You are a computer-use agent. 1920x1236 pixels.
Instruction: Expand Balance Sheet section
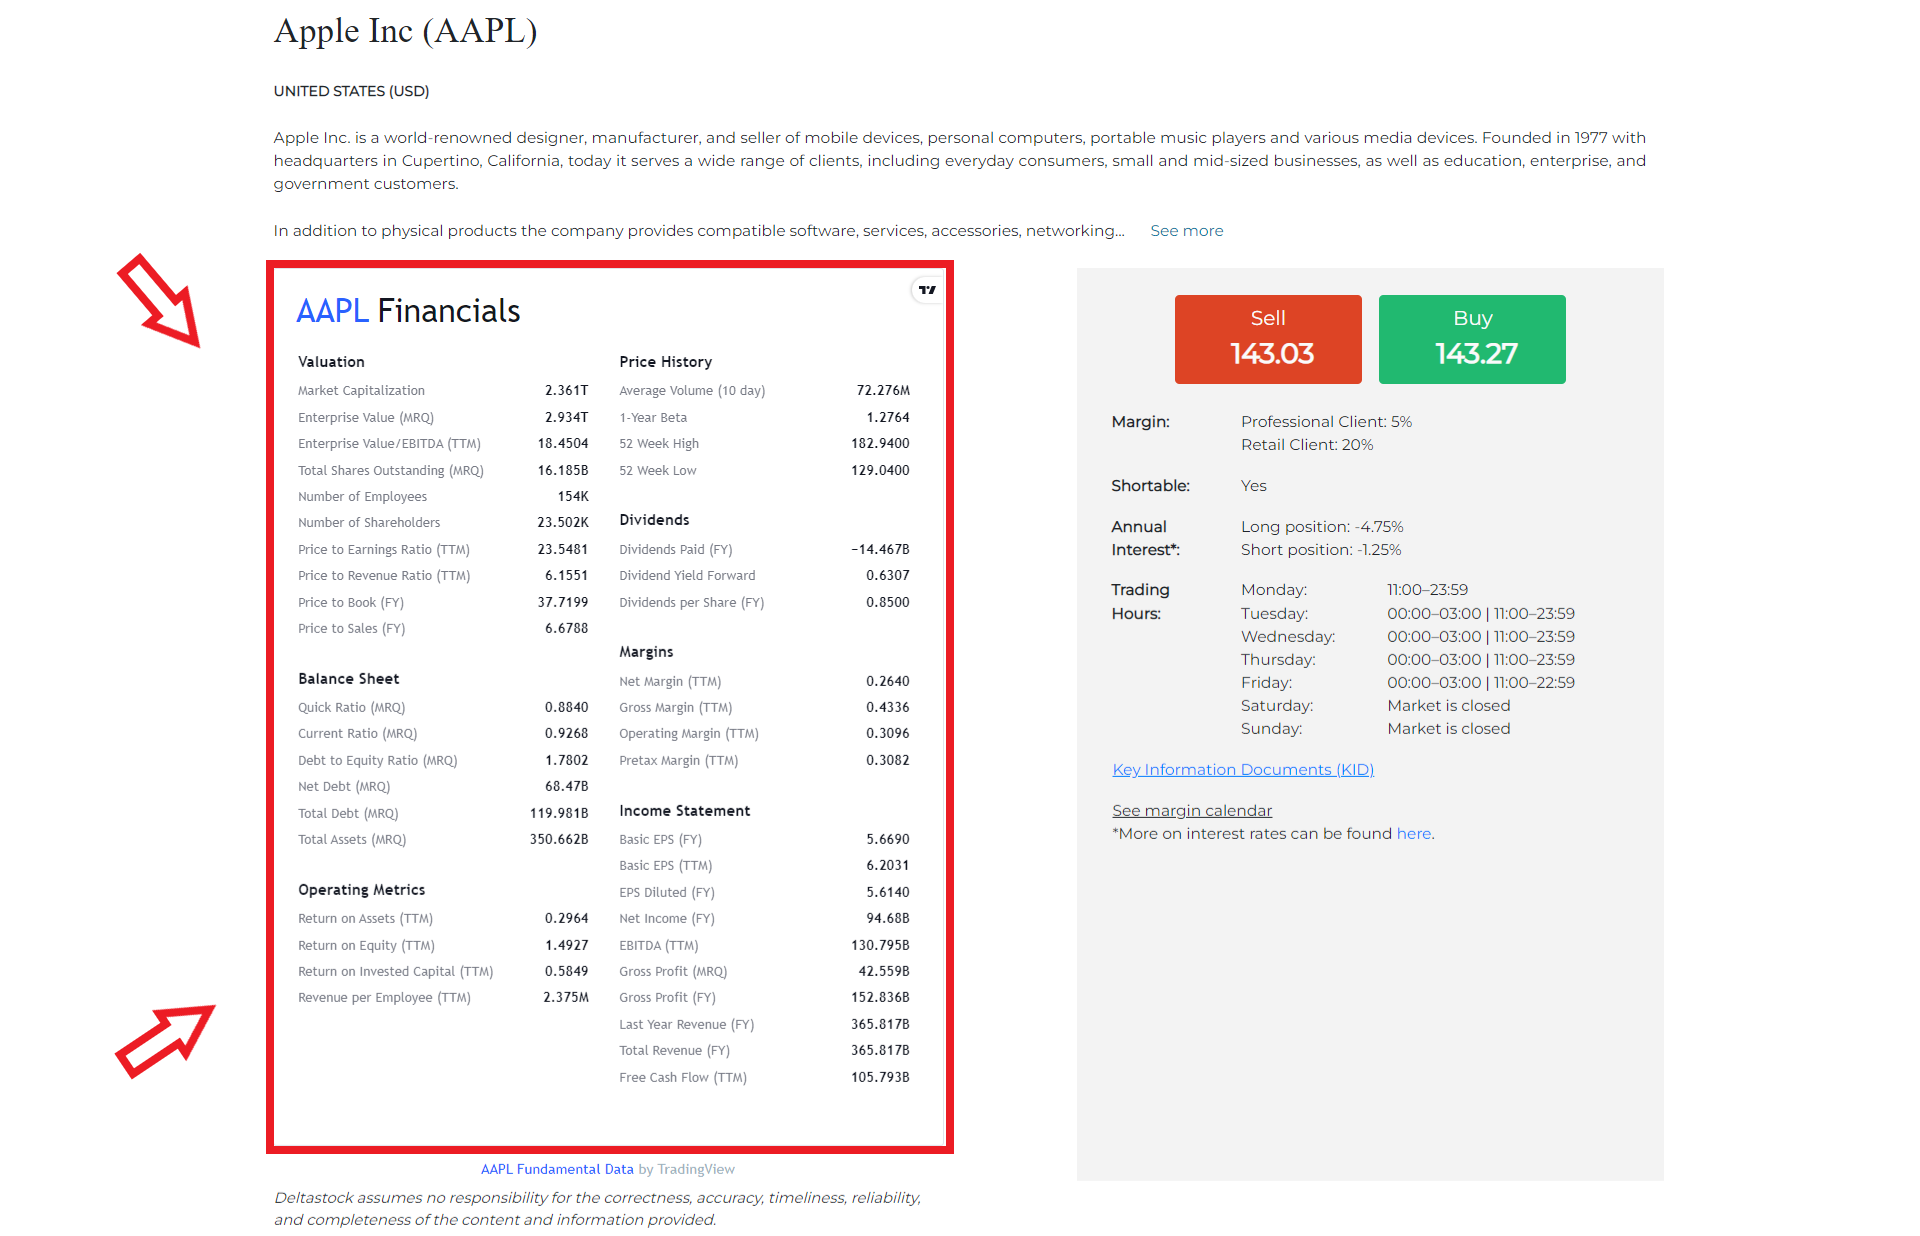click(x=346, y=677)
